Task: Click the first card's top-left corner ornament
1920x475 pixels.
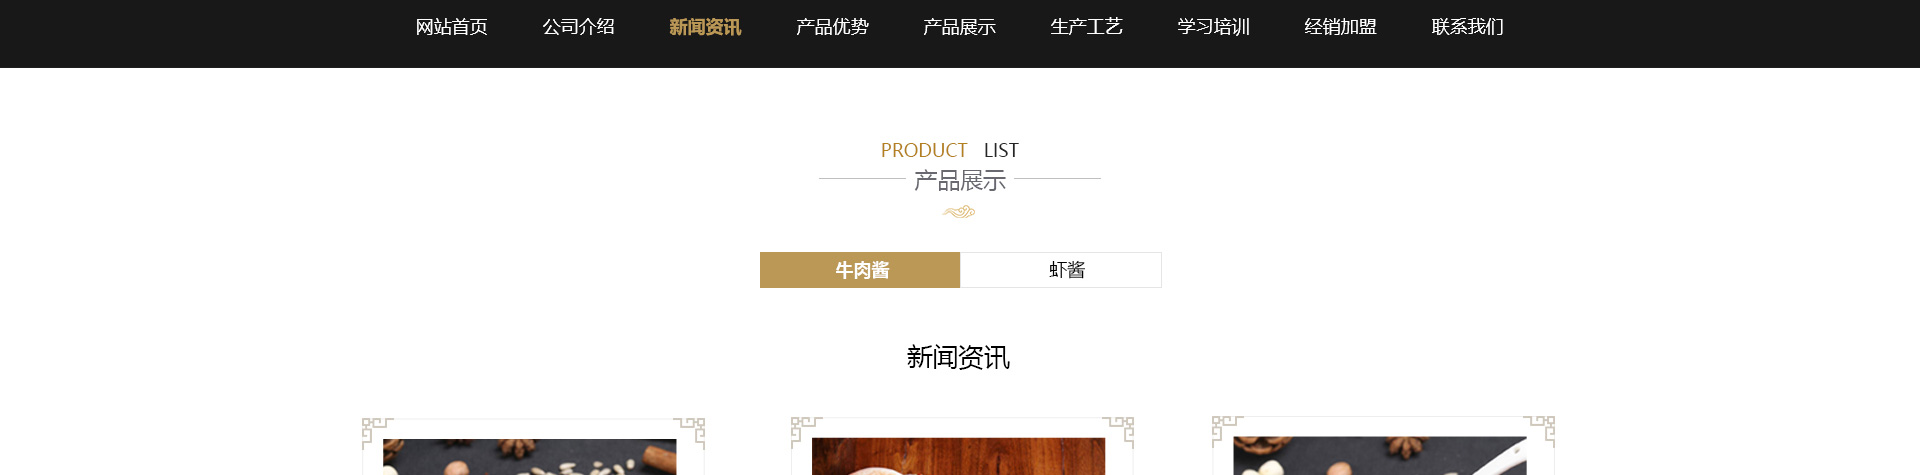Action: coord(376,430)
